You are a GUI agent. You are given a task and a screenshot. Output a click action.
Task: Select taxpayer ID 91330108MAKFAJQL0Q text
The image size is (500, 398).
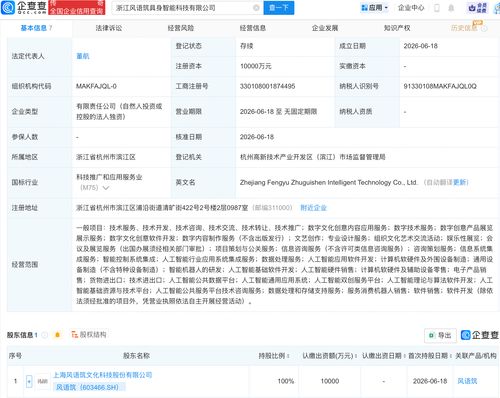440,86
